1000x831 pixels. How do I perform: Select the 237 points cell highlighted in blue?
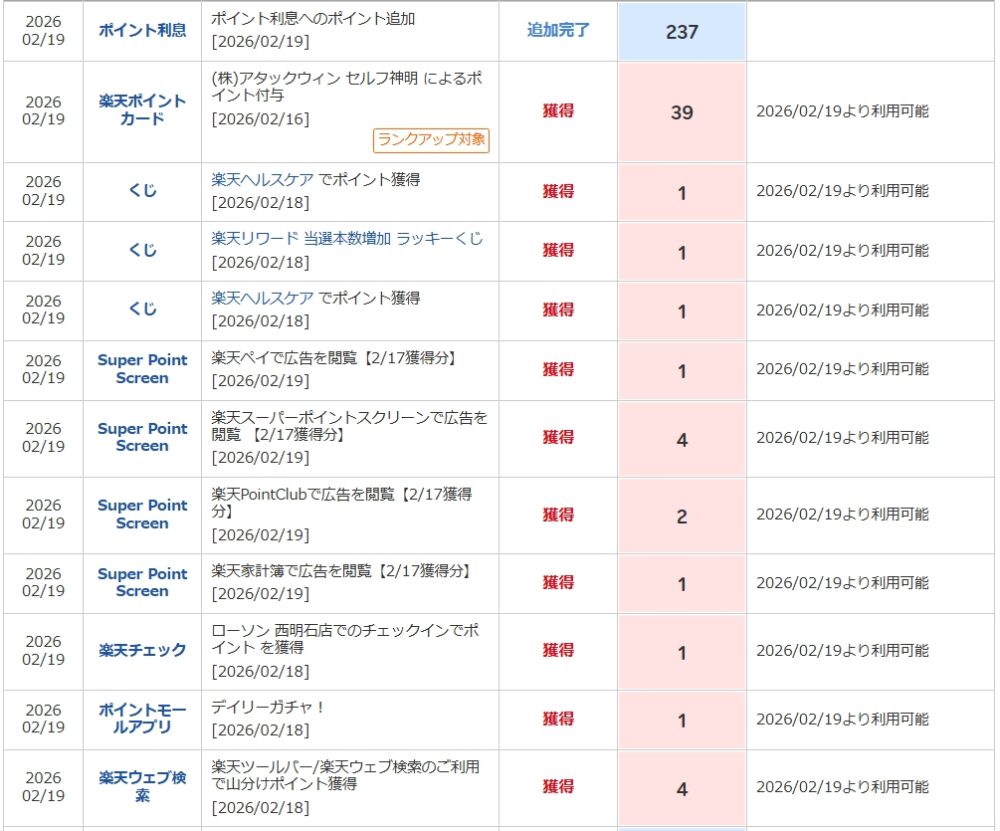[682, 31]
